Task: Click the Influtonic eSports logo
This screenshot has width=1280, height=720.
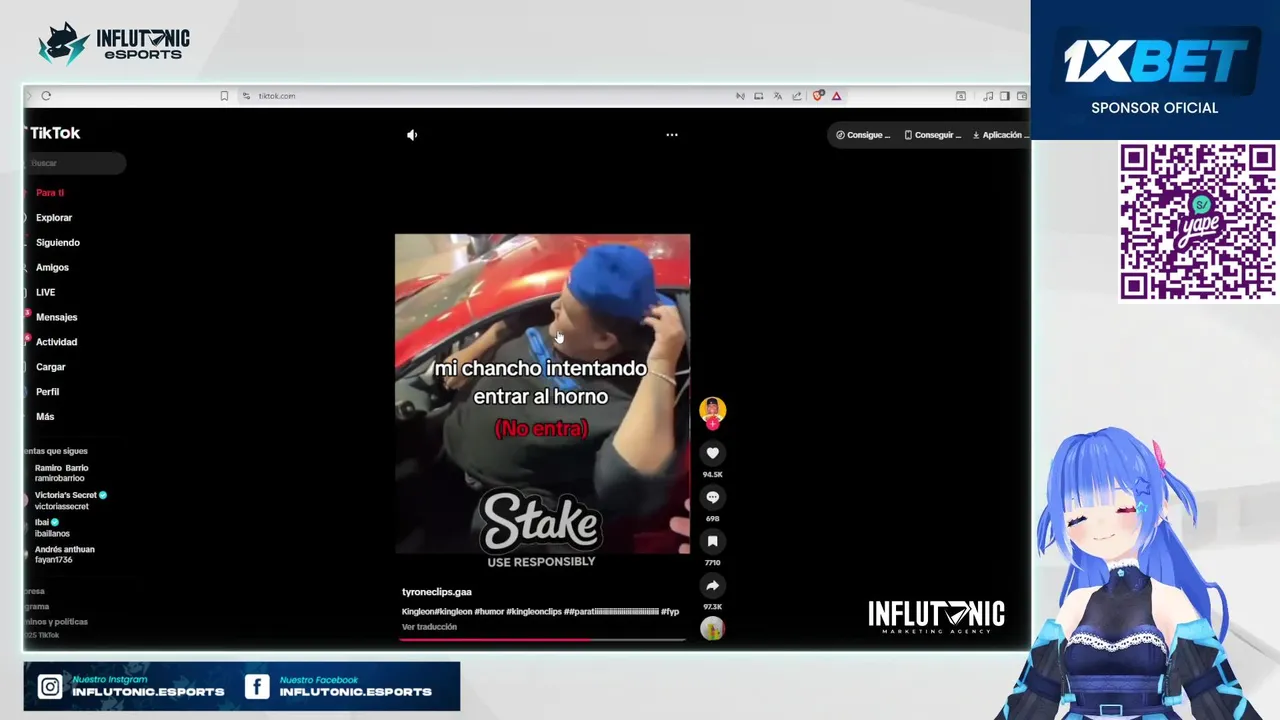Action: pyautogui.click(x=113, y=43)
